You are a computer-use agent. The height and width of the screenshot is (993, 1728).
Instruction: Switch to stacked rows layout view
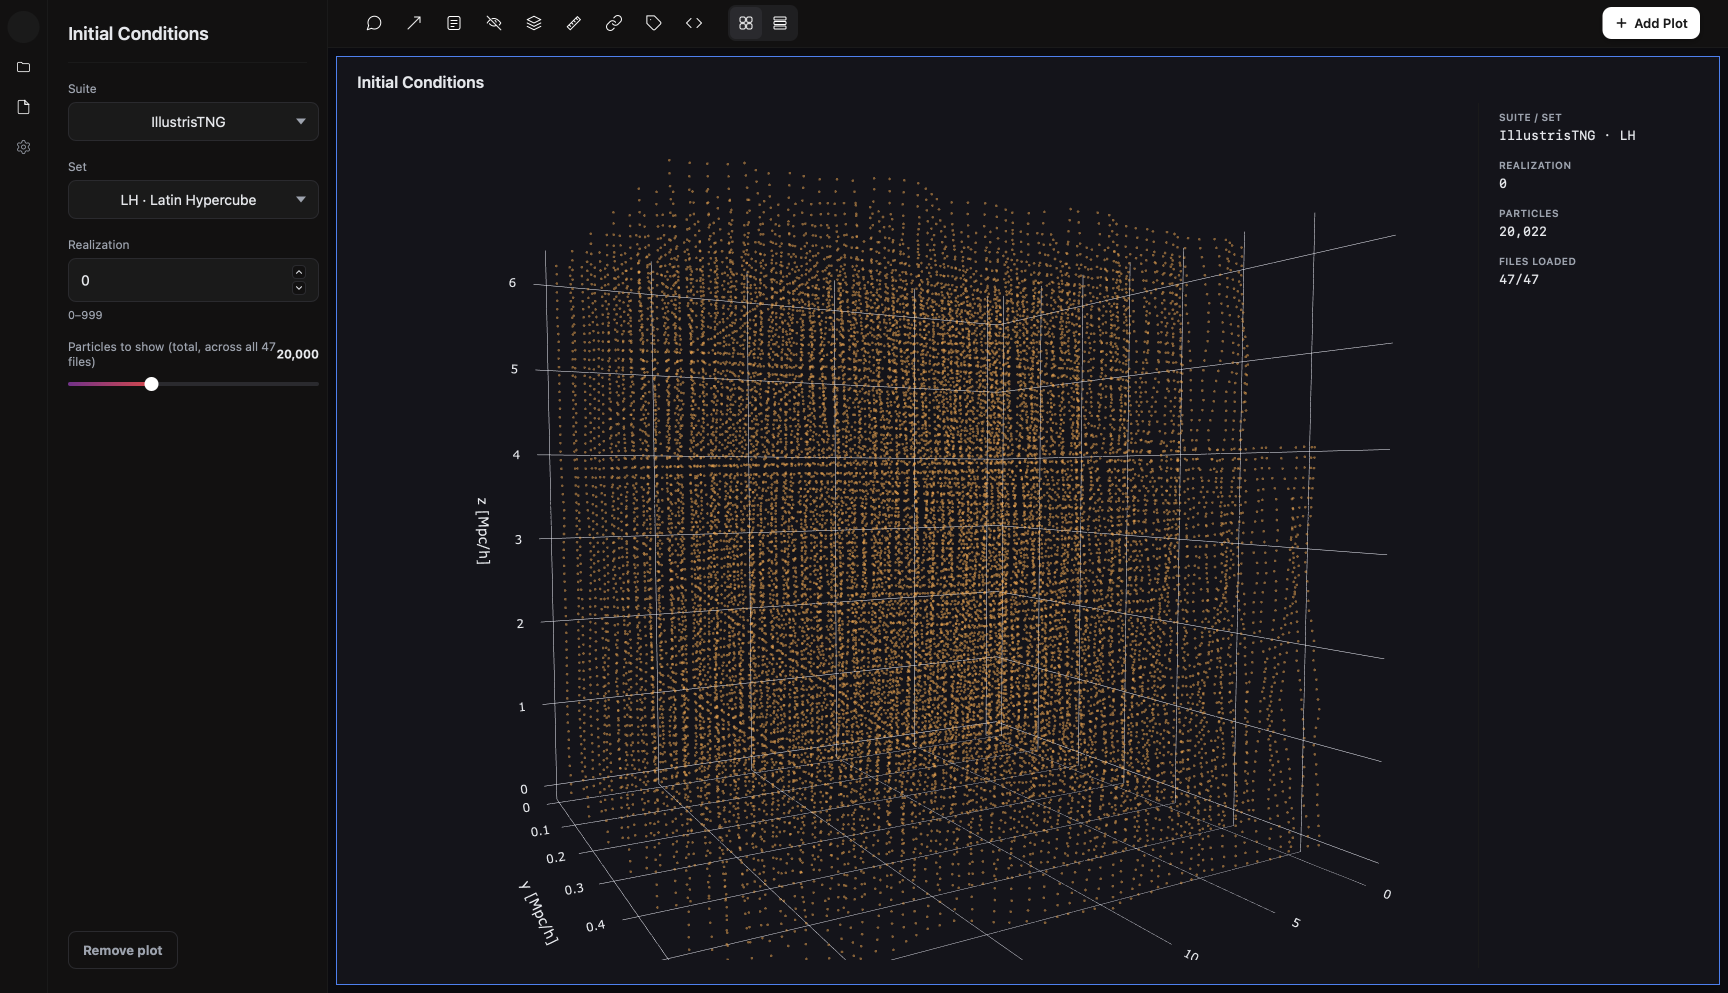(780, 23)
